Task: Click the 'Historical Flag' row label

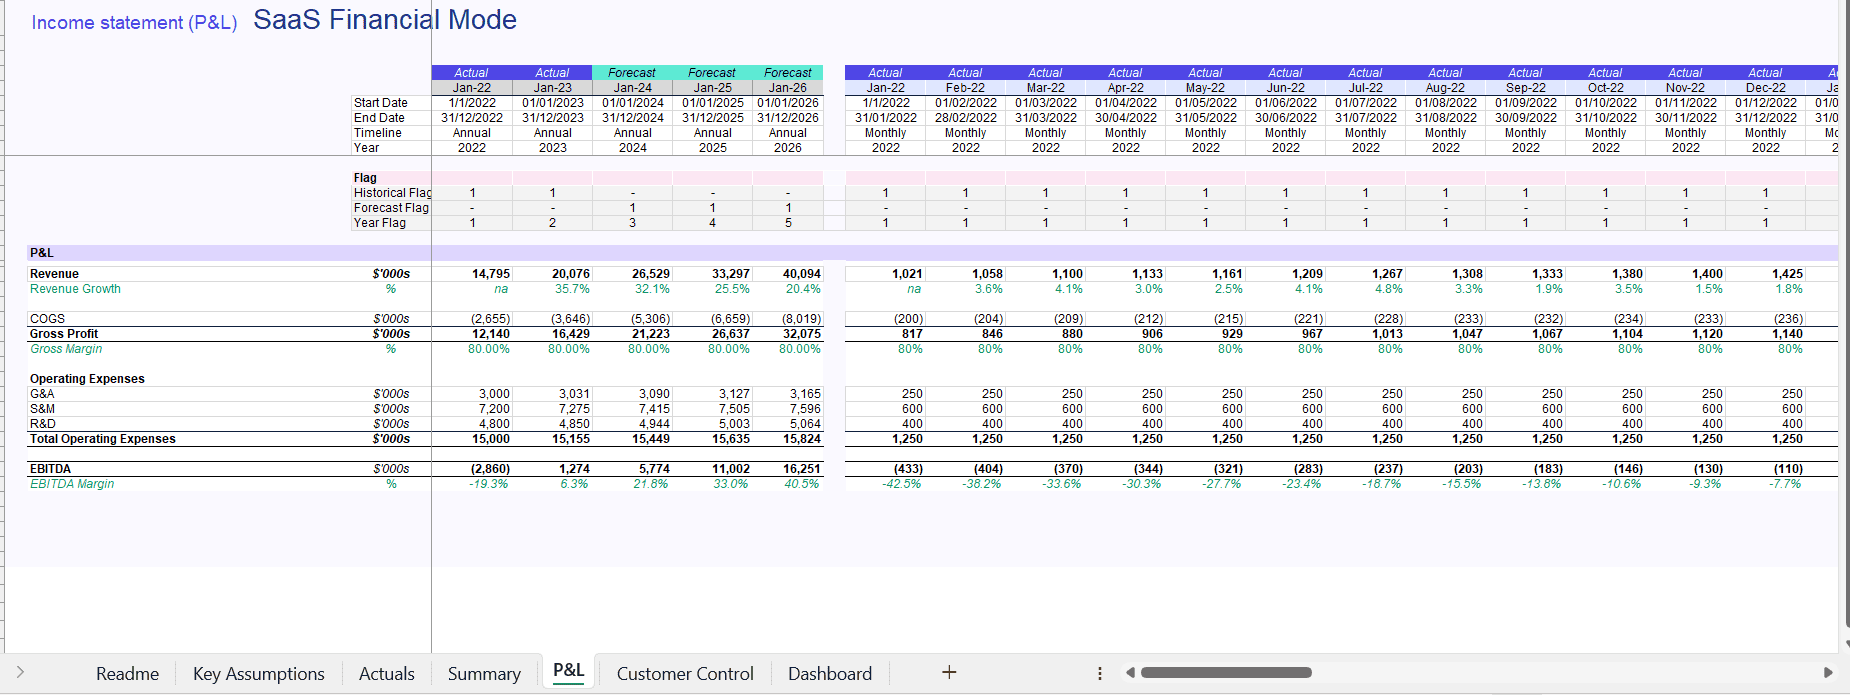Action: pyautogui.click(x=392, y=193)
